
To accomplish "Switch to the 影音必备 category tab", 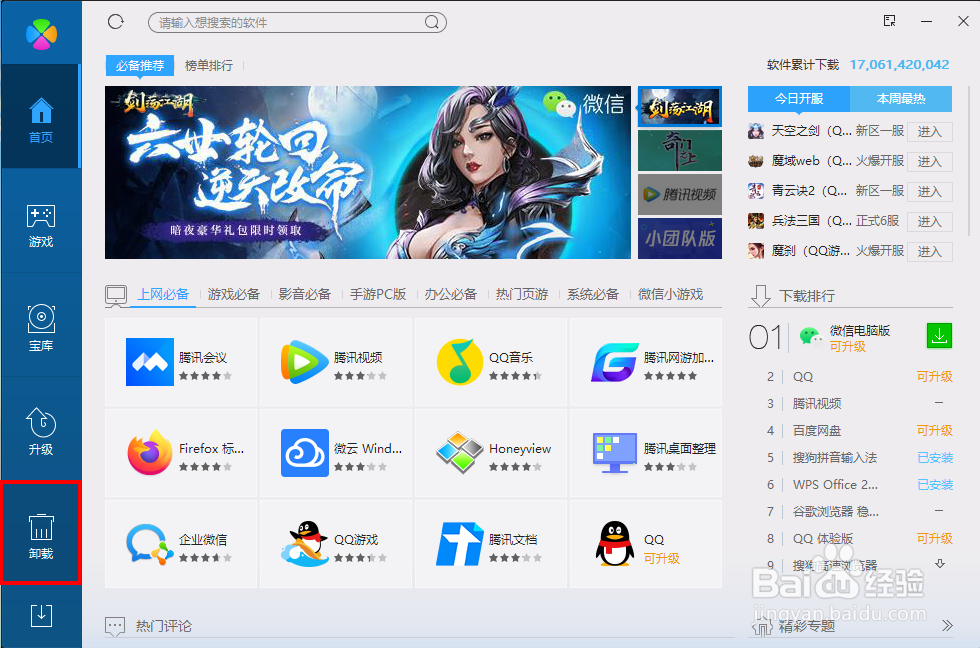I will [304, 294].
